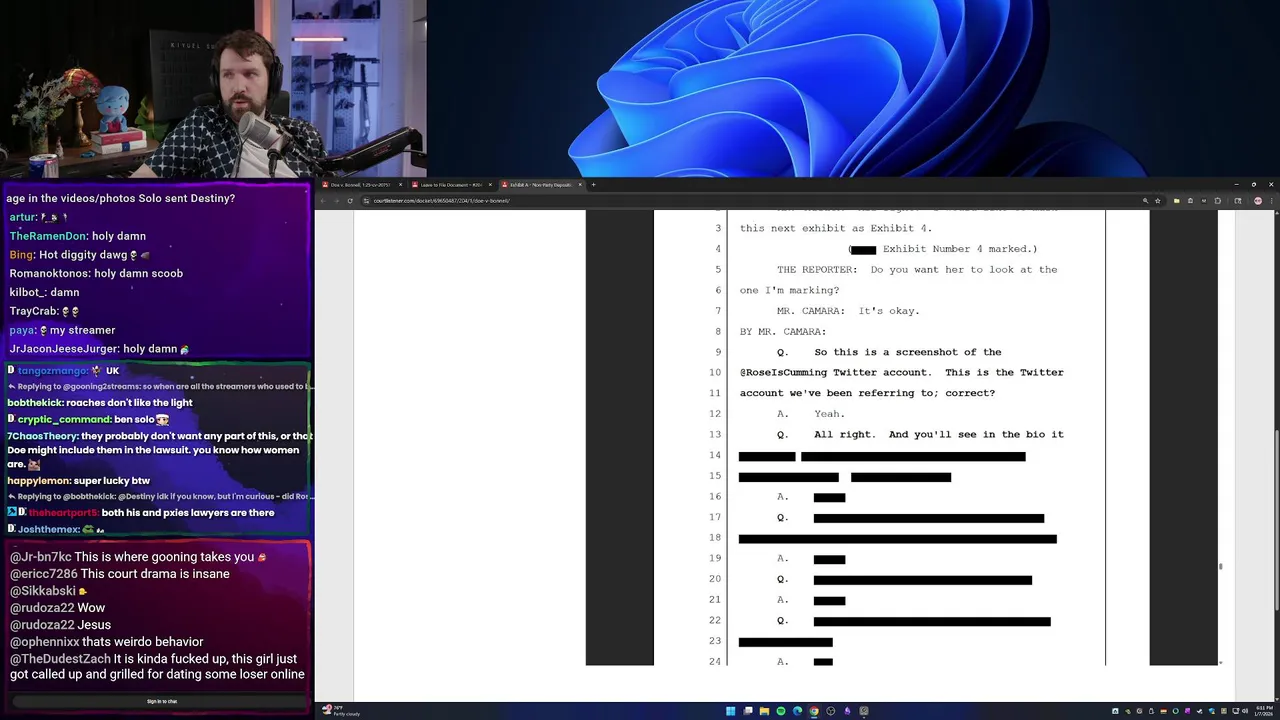Viewport: 1280px width, 720px height.
Task: Click 'Replying to @gooning2streams' reply header
Action: tap(159, 387)
